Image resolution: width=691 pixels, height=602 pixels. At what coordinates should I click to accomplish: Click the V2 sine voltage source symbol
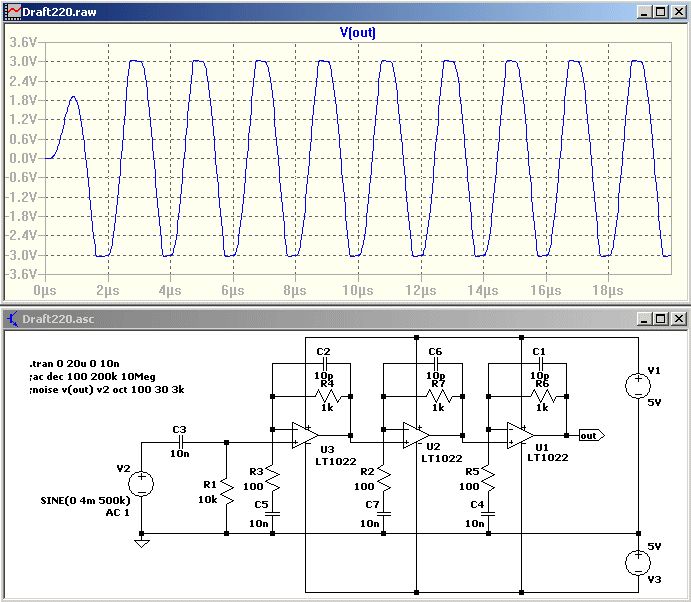pyautogui.click(x=142, y=485)
